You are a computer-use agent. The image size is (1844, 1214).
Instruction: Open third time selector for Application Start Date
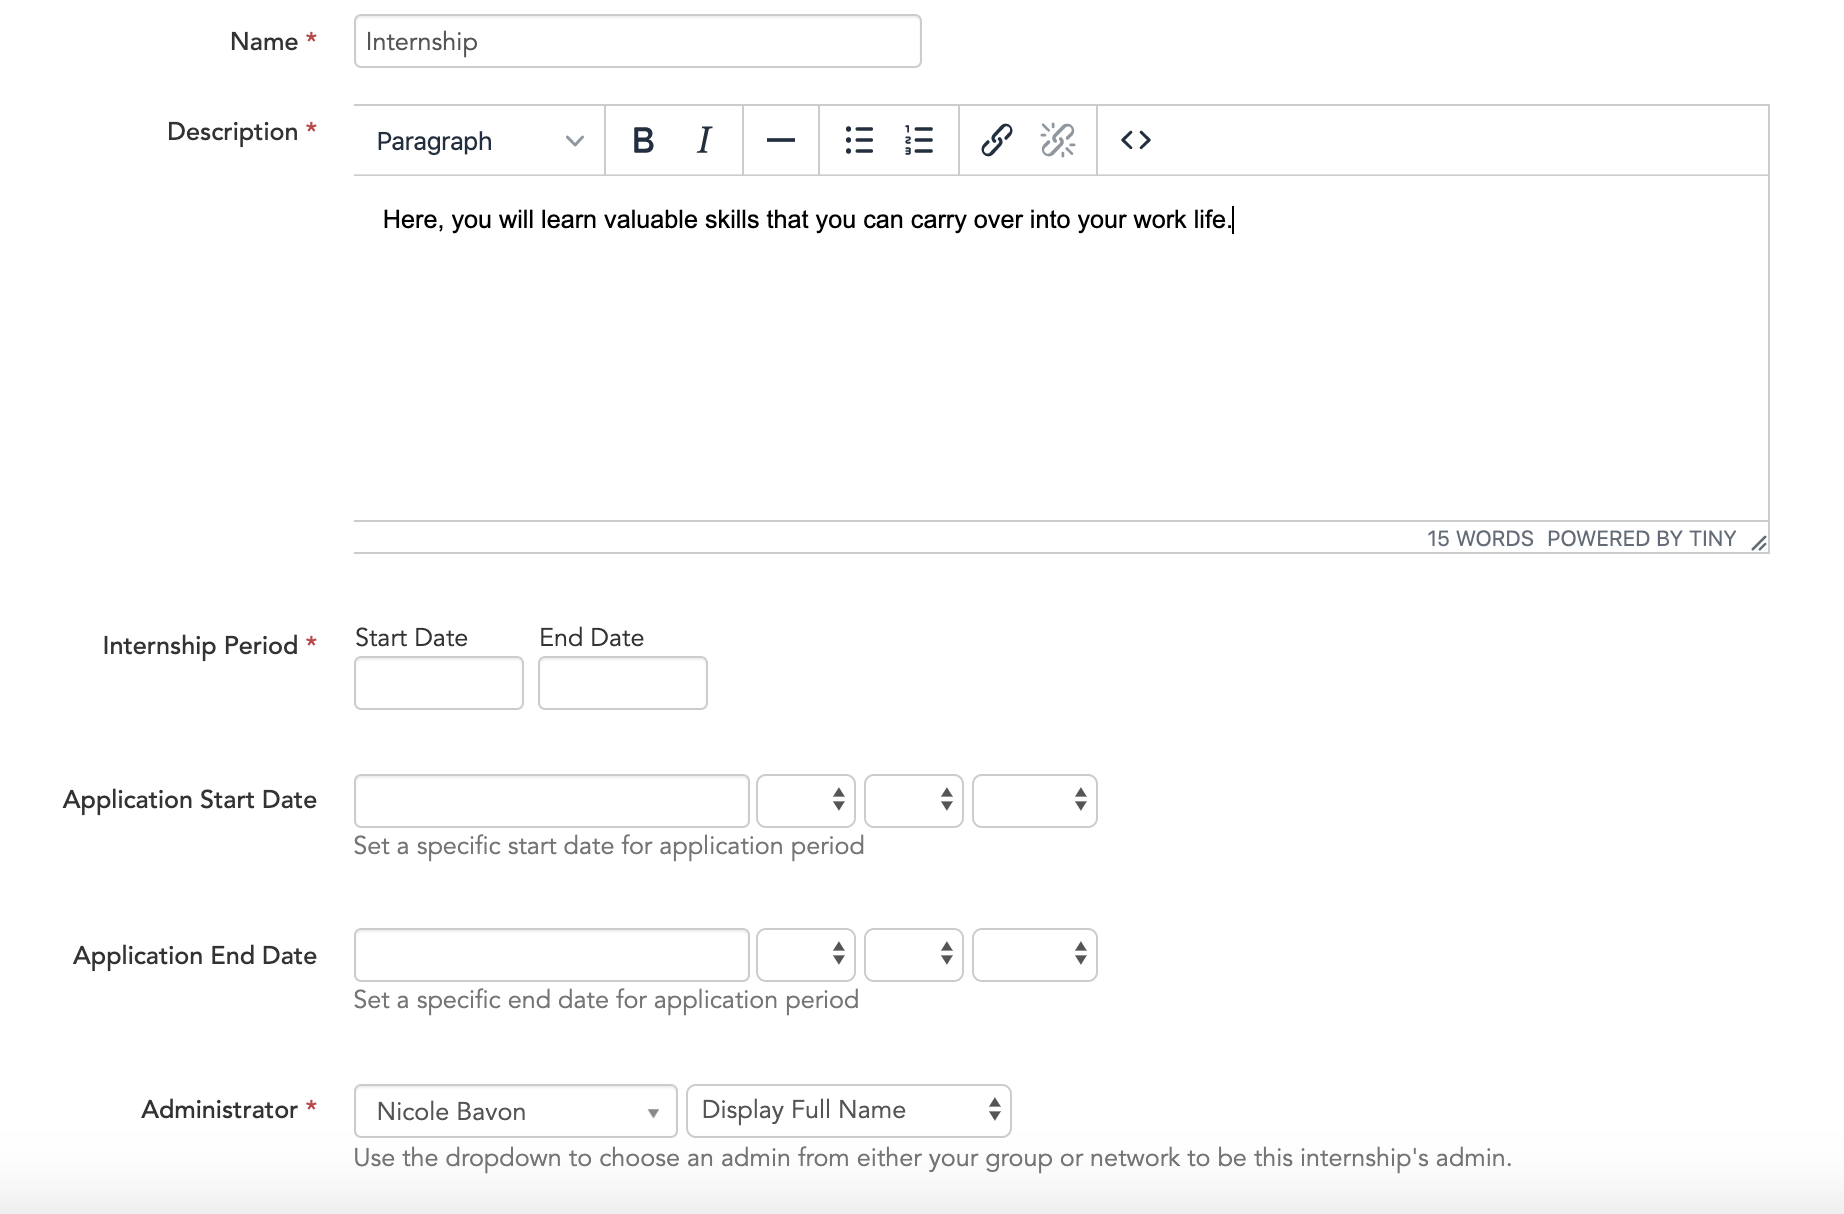(1035, 800)
